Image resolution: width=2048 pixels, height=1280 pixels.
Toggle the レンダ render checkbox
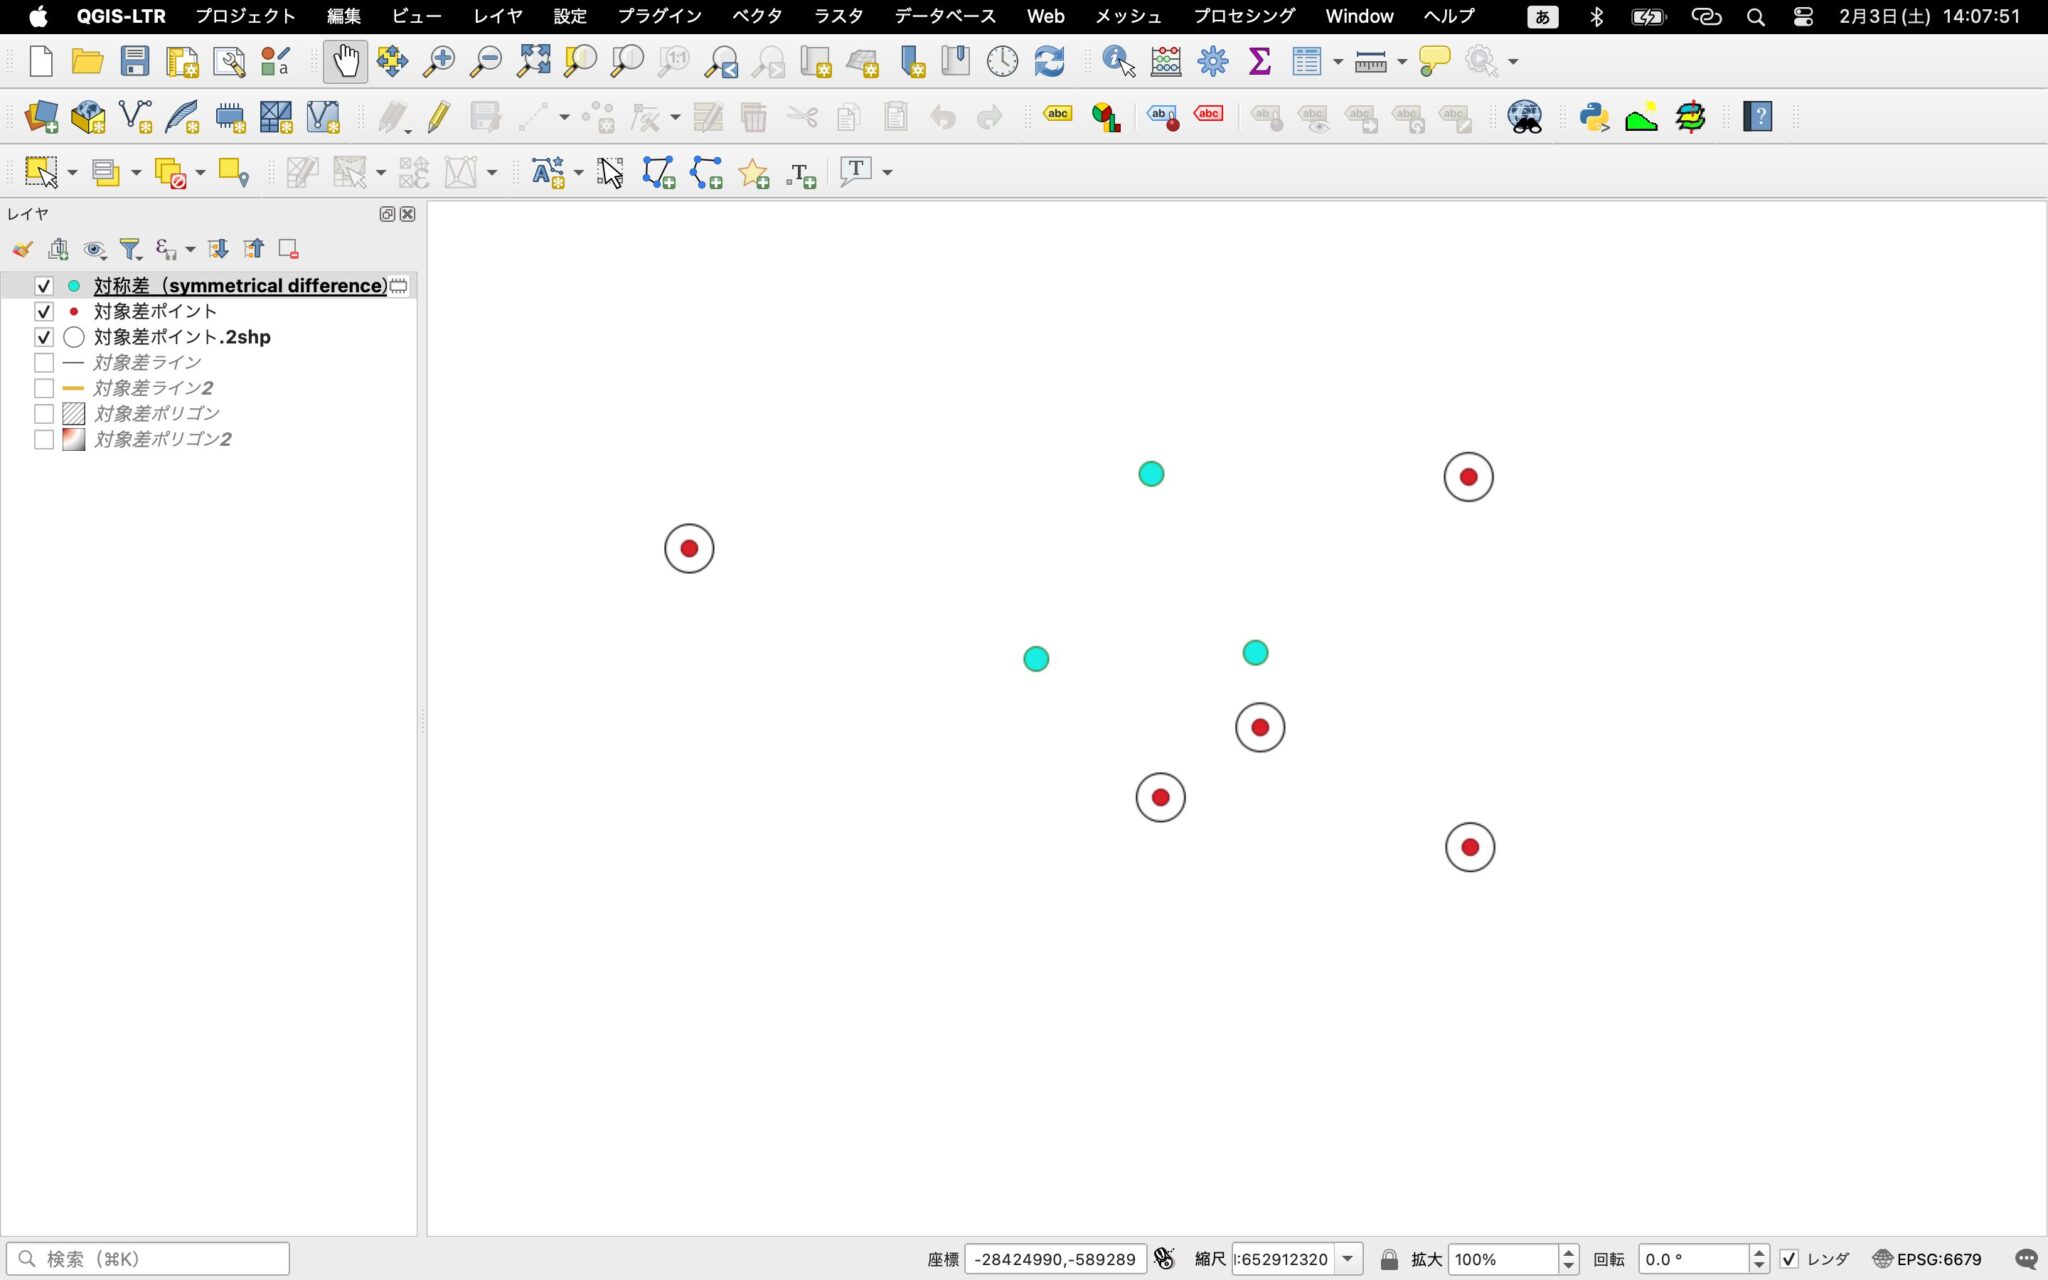pyautogui.click(x=1789, y=1259)
